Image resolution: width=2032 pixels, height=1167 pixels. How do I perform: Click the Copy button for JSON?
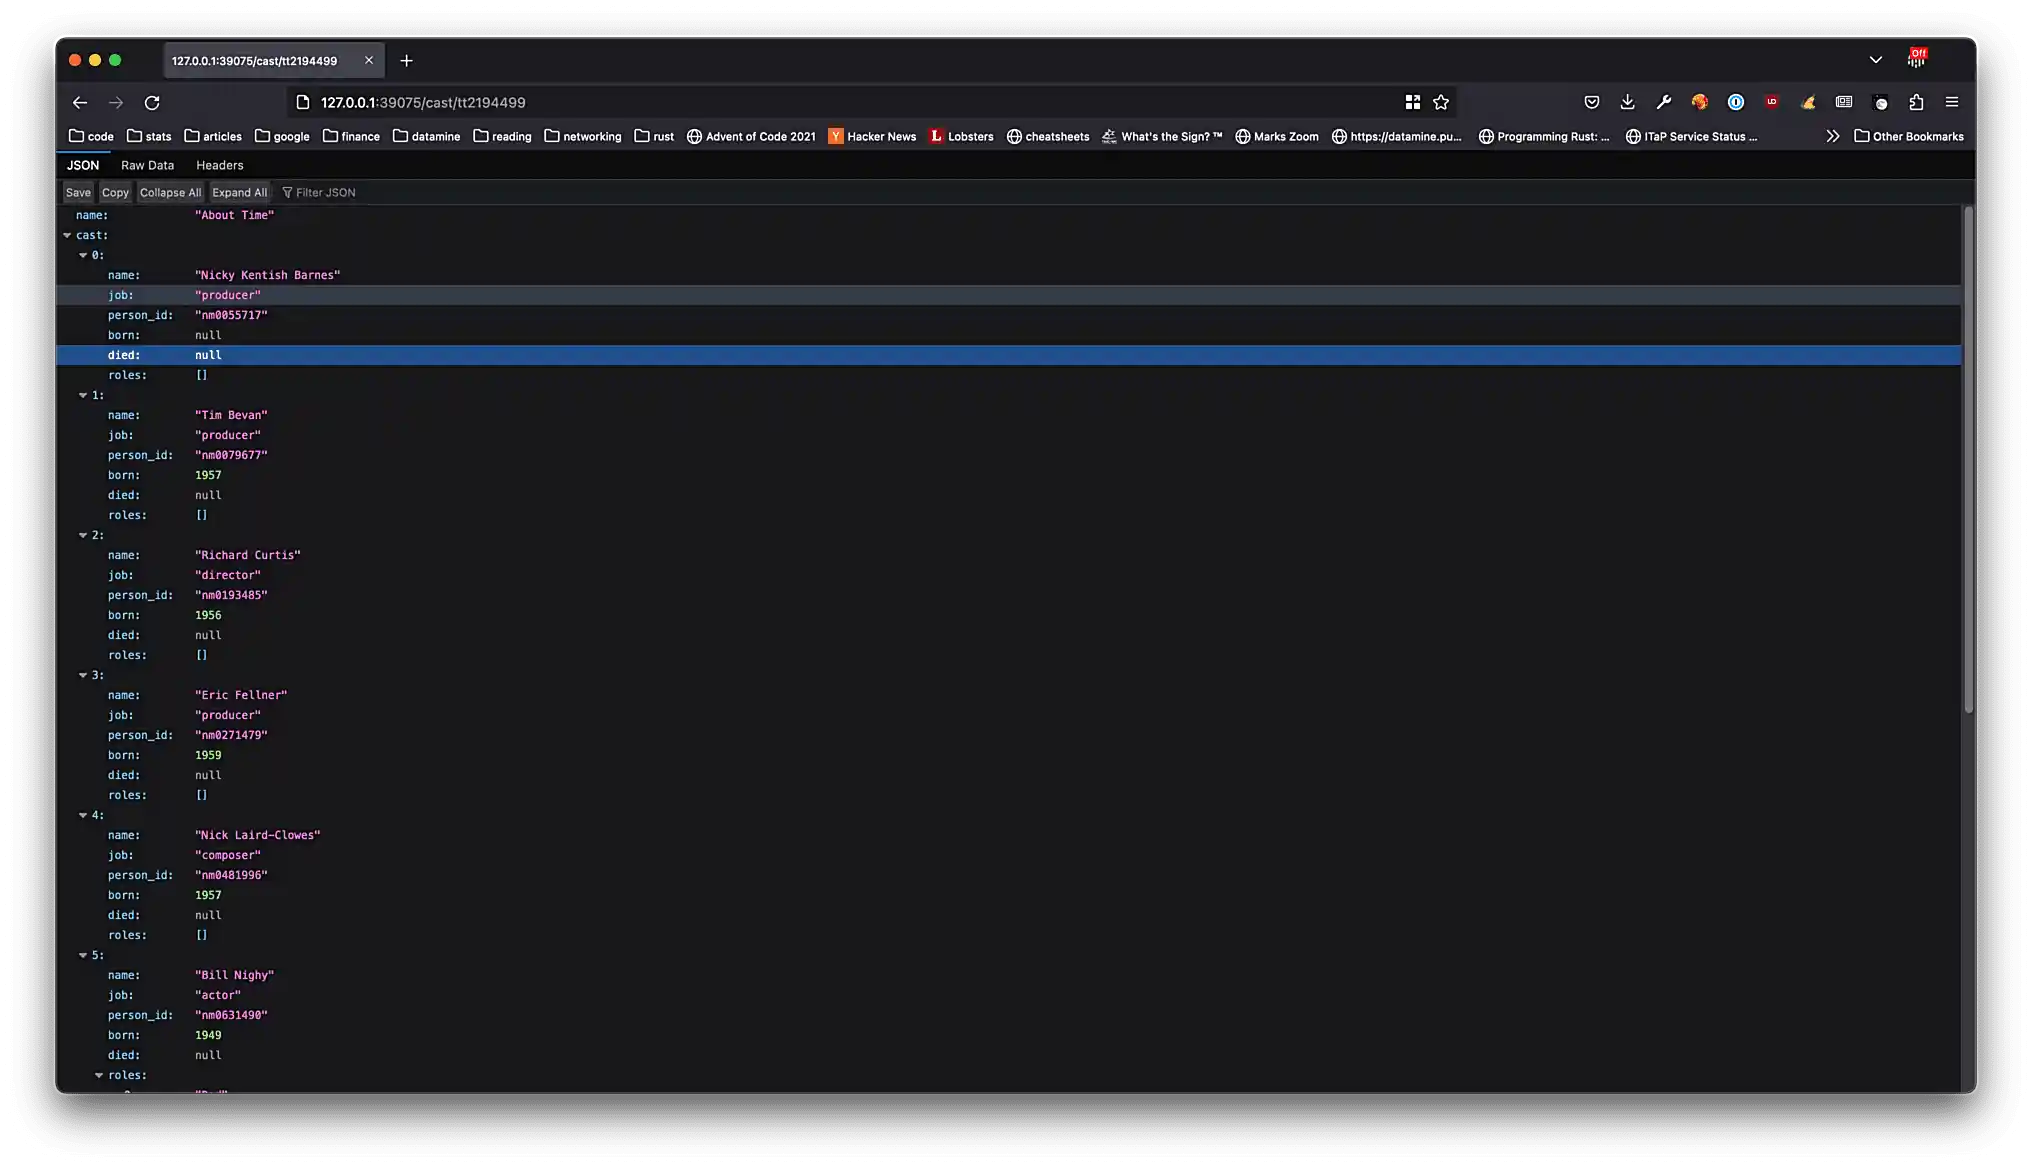click(x=116, y=191)
